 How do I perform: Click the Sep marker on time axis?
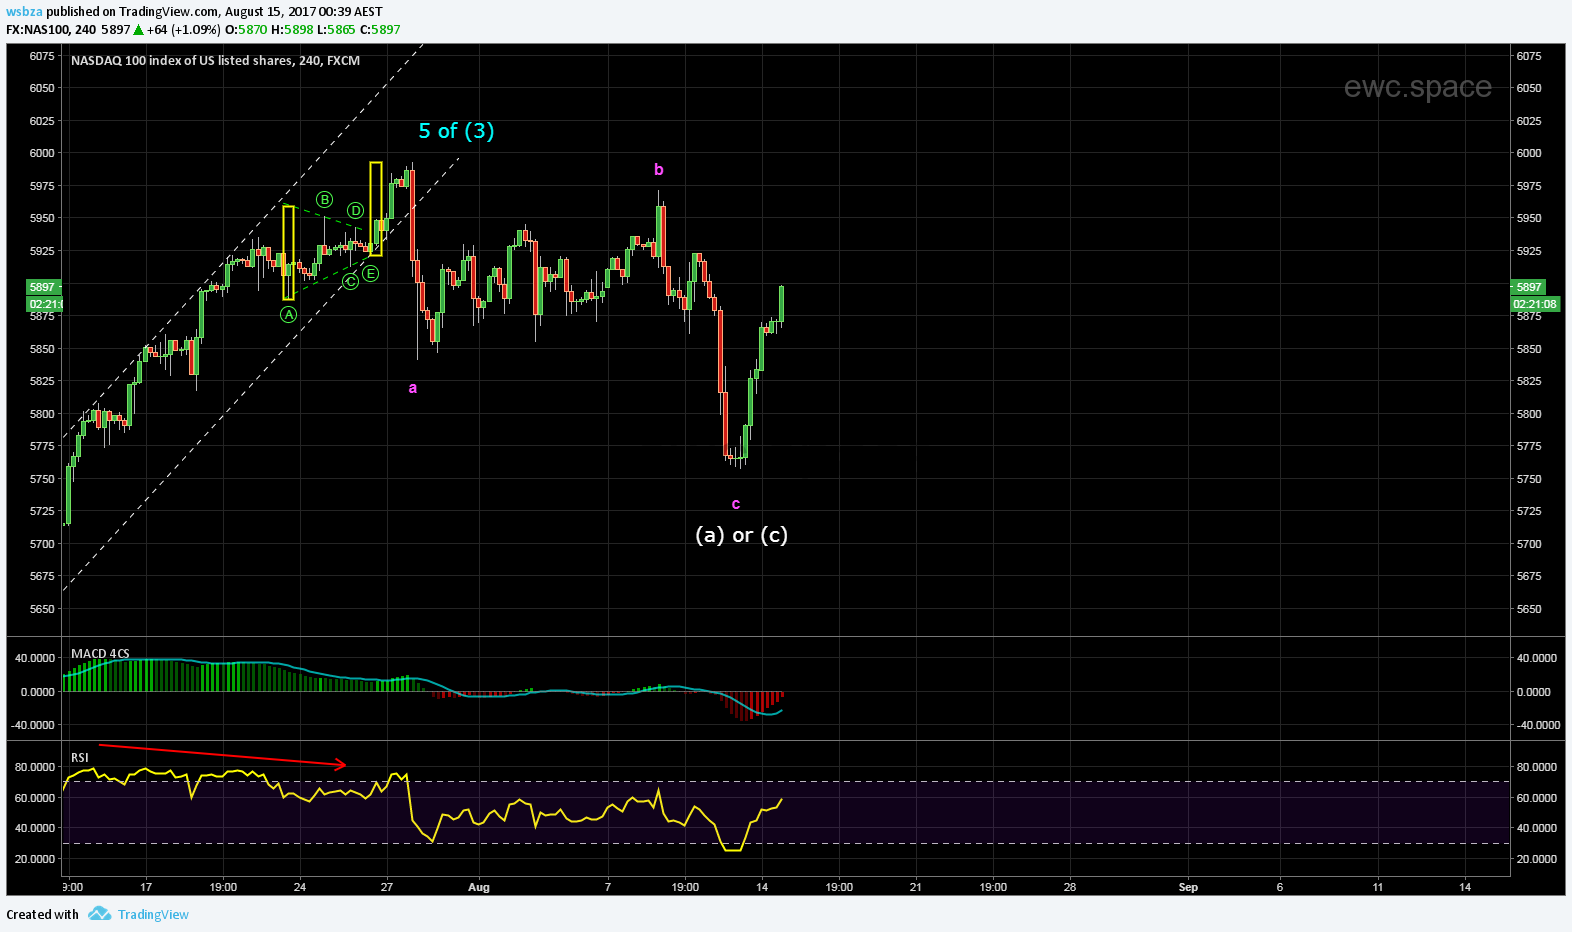pos(1188,887)
